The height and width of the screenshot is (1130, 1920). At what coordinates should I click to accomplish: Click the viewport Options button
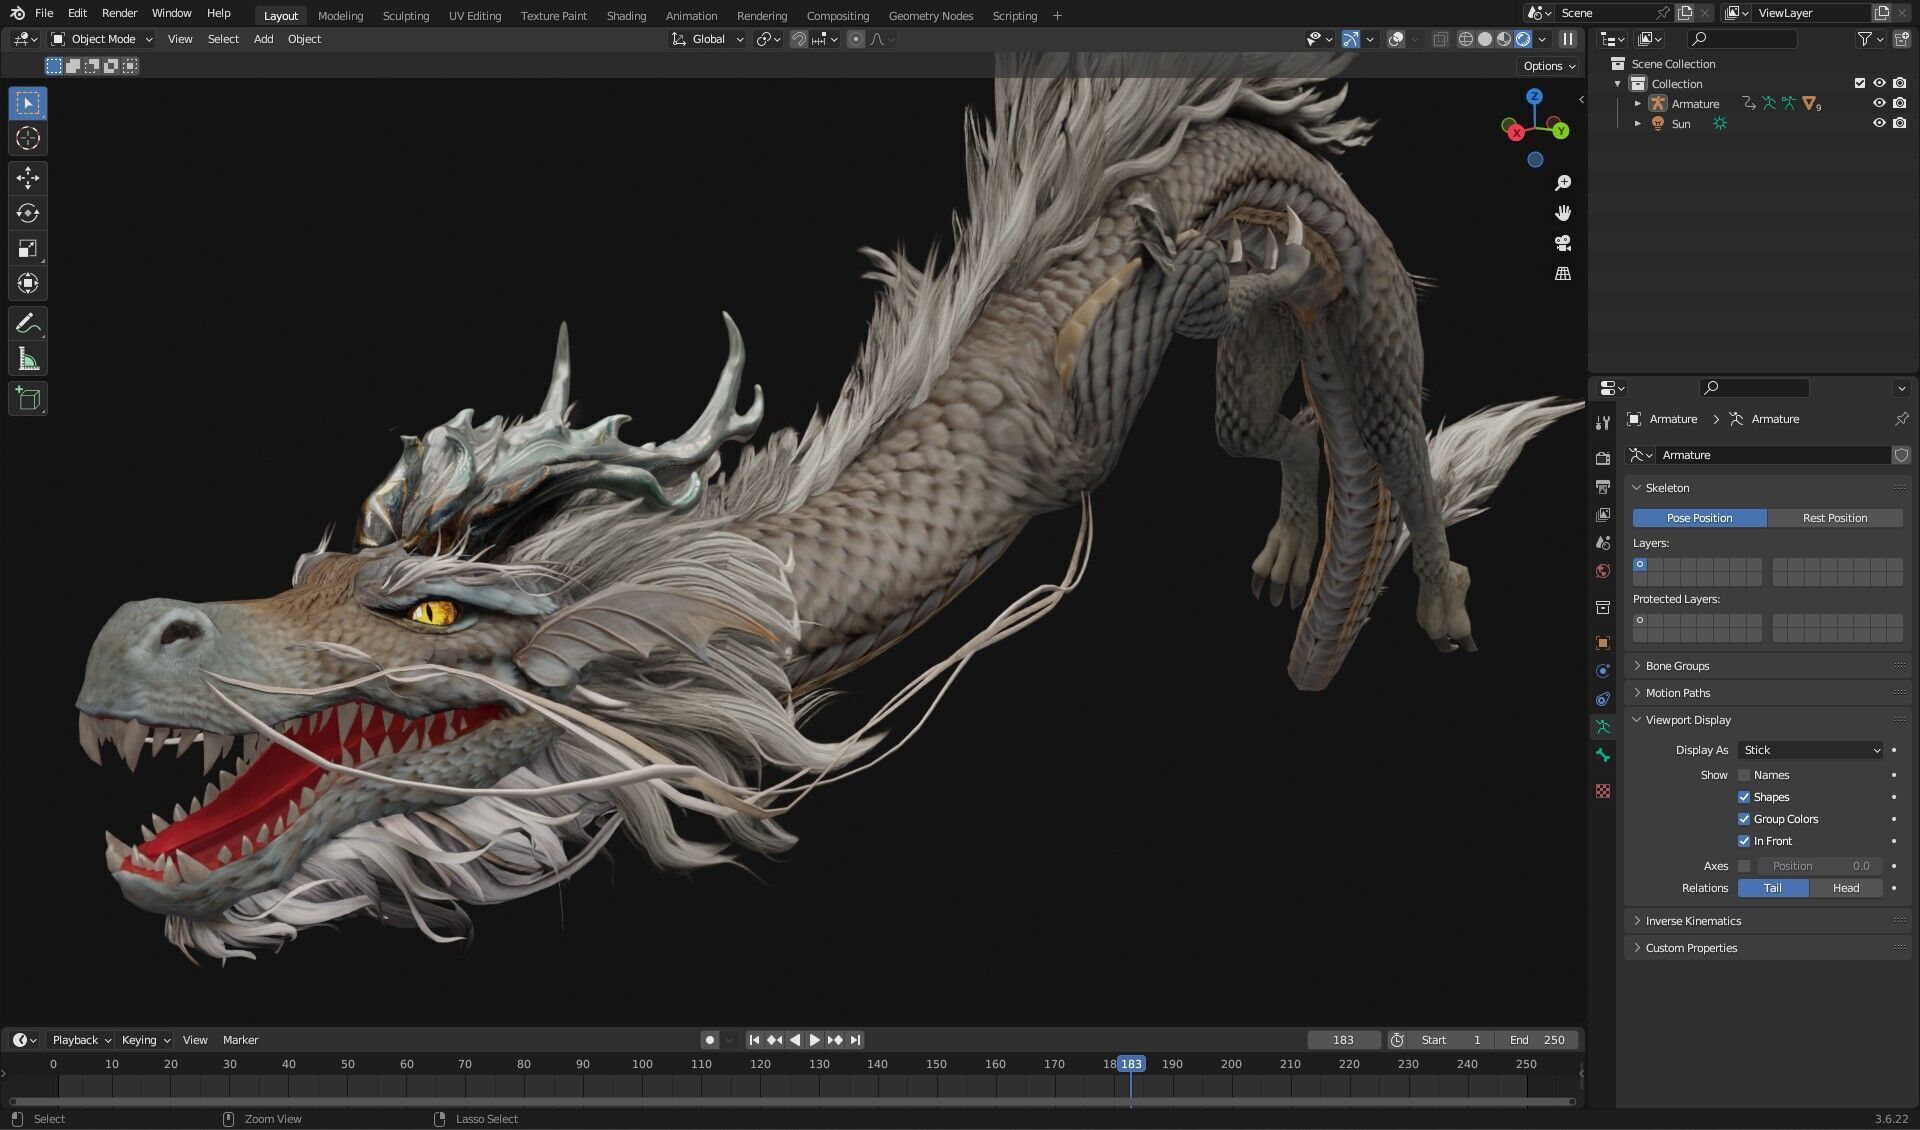pos(1548,66)
